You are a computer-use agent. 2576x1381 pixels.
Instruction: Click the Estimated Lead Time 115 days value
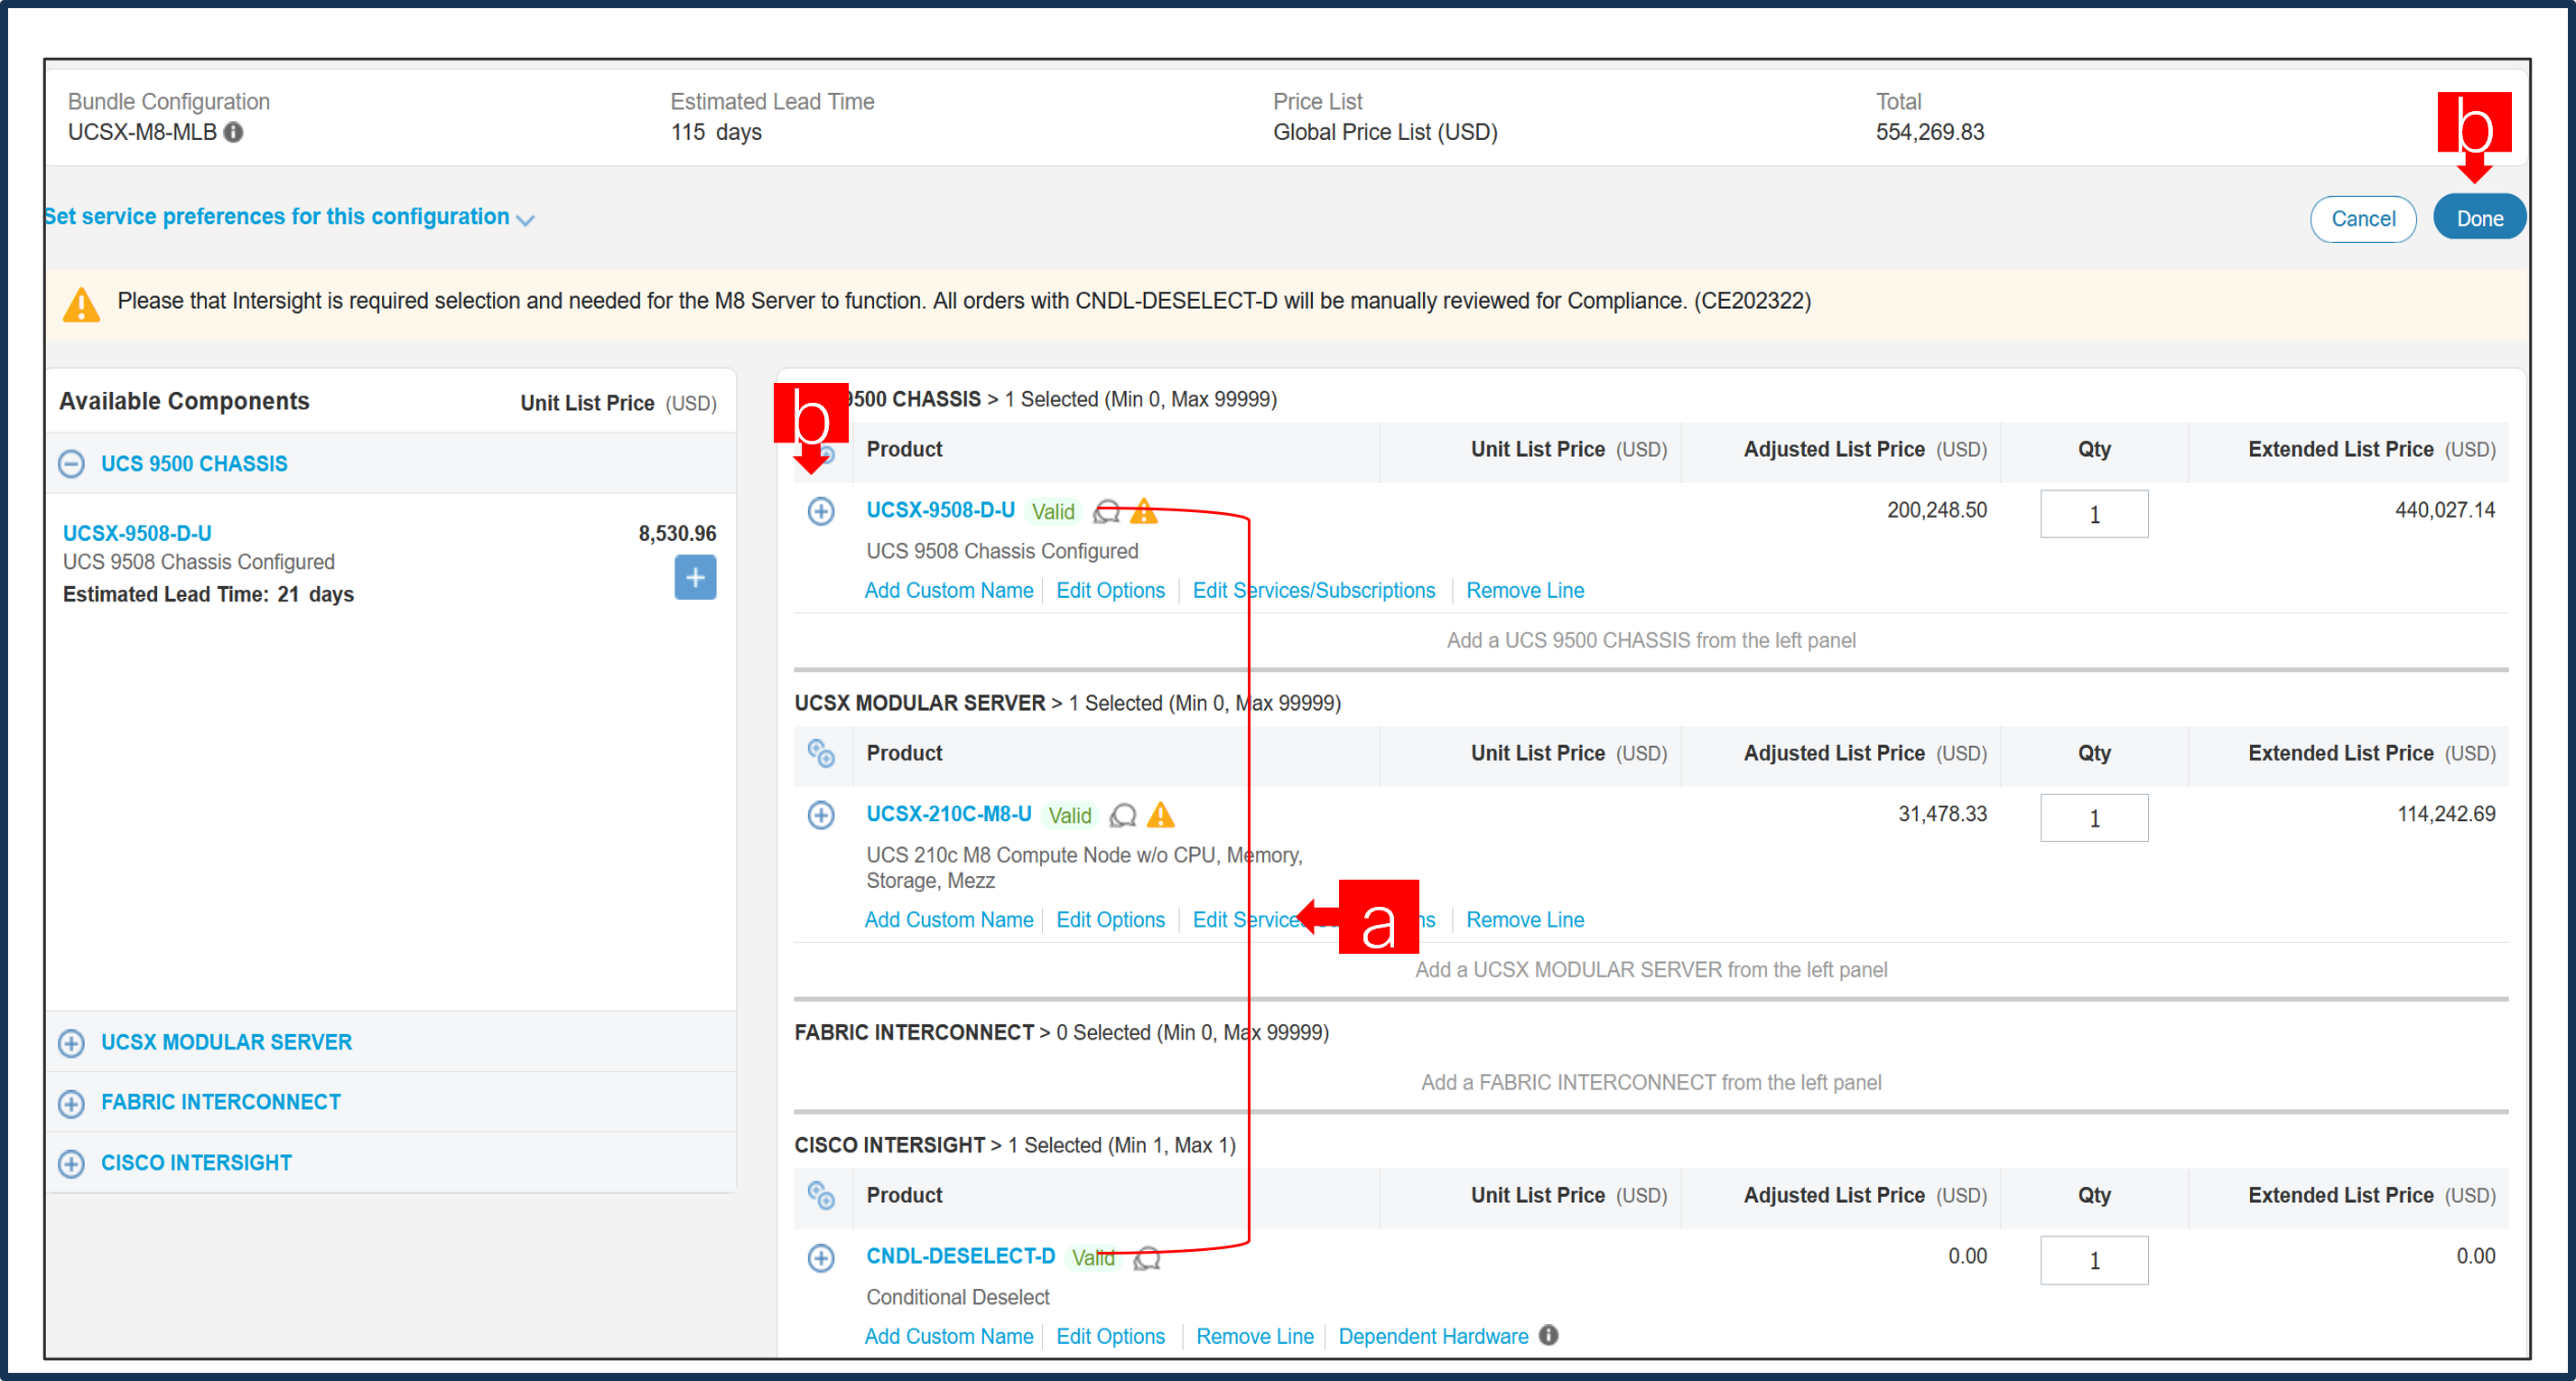coord(716,132)
